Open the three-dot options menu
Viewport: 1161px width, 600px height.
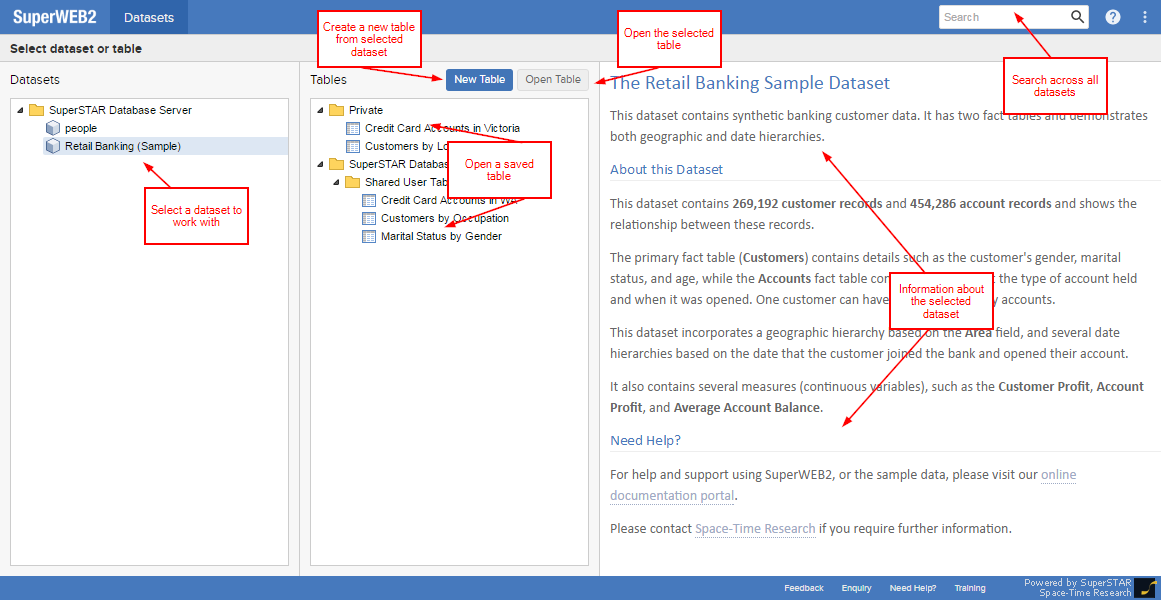coord(1145,17)
